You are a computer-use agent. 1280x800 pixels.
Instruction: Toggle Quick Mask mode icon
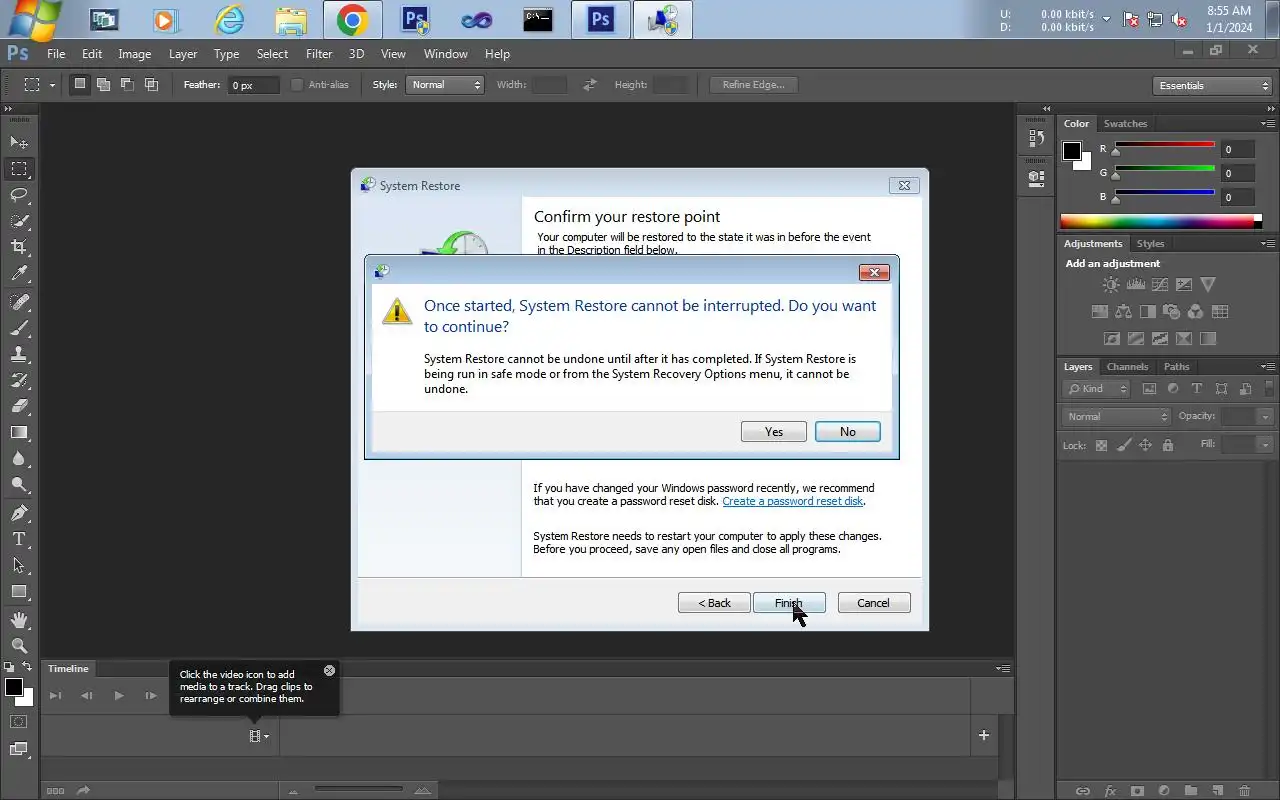(x=19, y=721)
